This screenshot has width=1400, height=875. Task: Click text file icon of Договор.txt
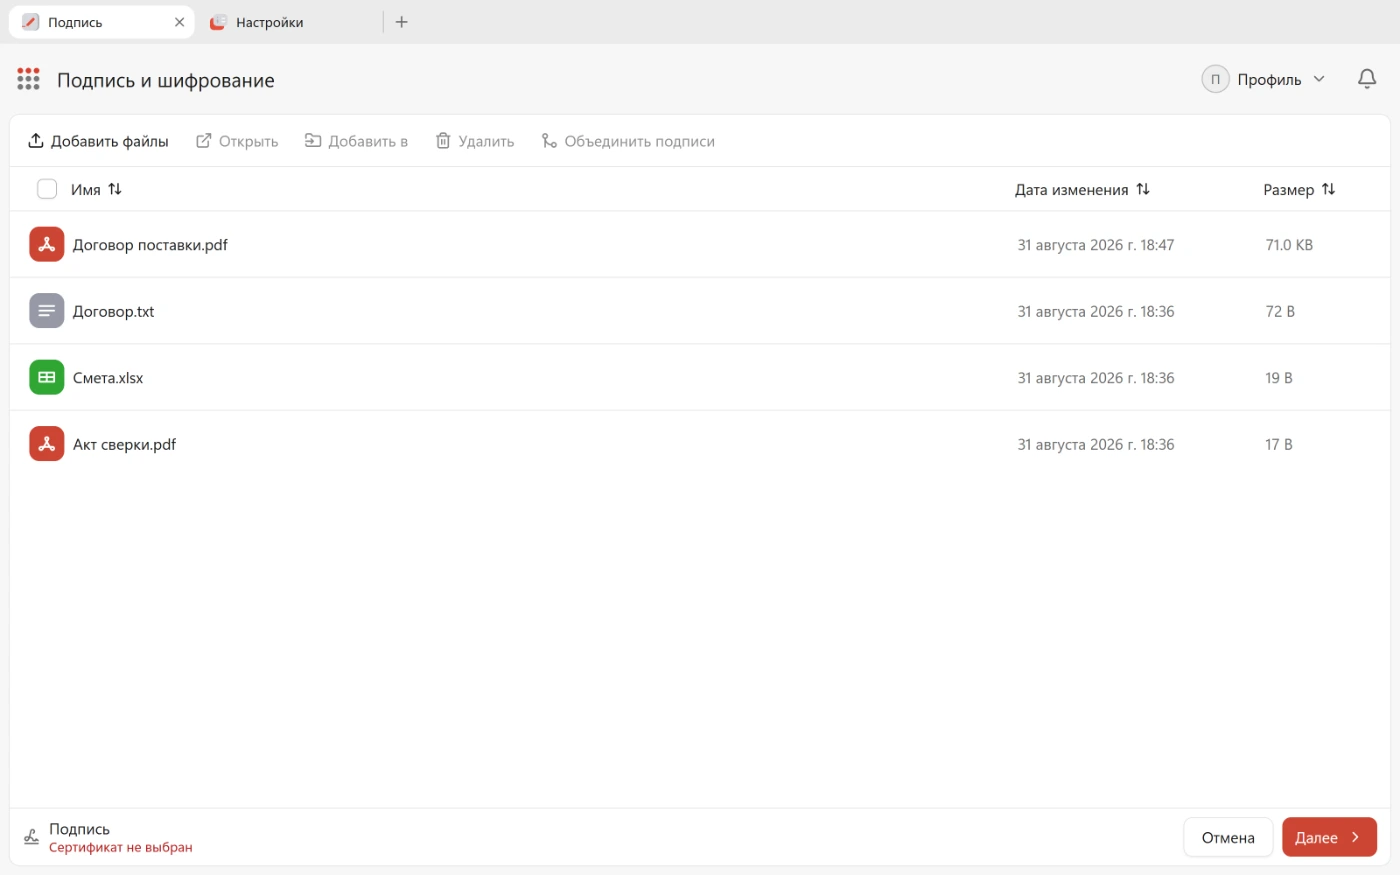pos(47,311)
